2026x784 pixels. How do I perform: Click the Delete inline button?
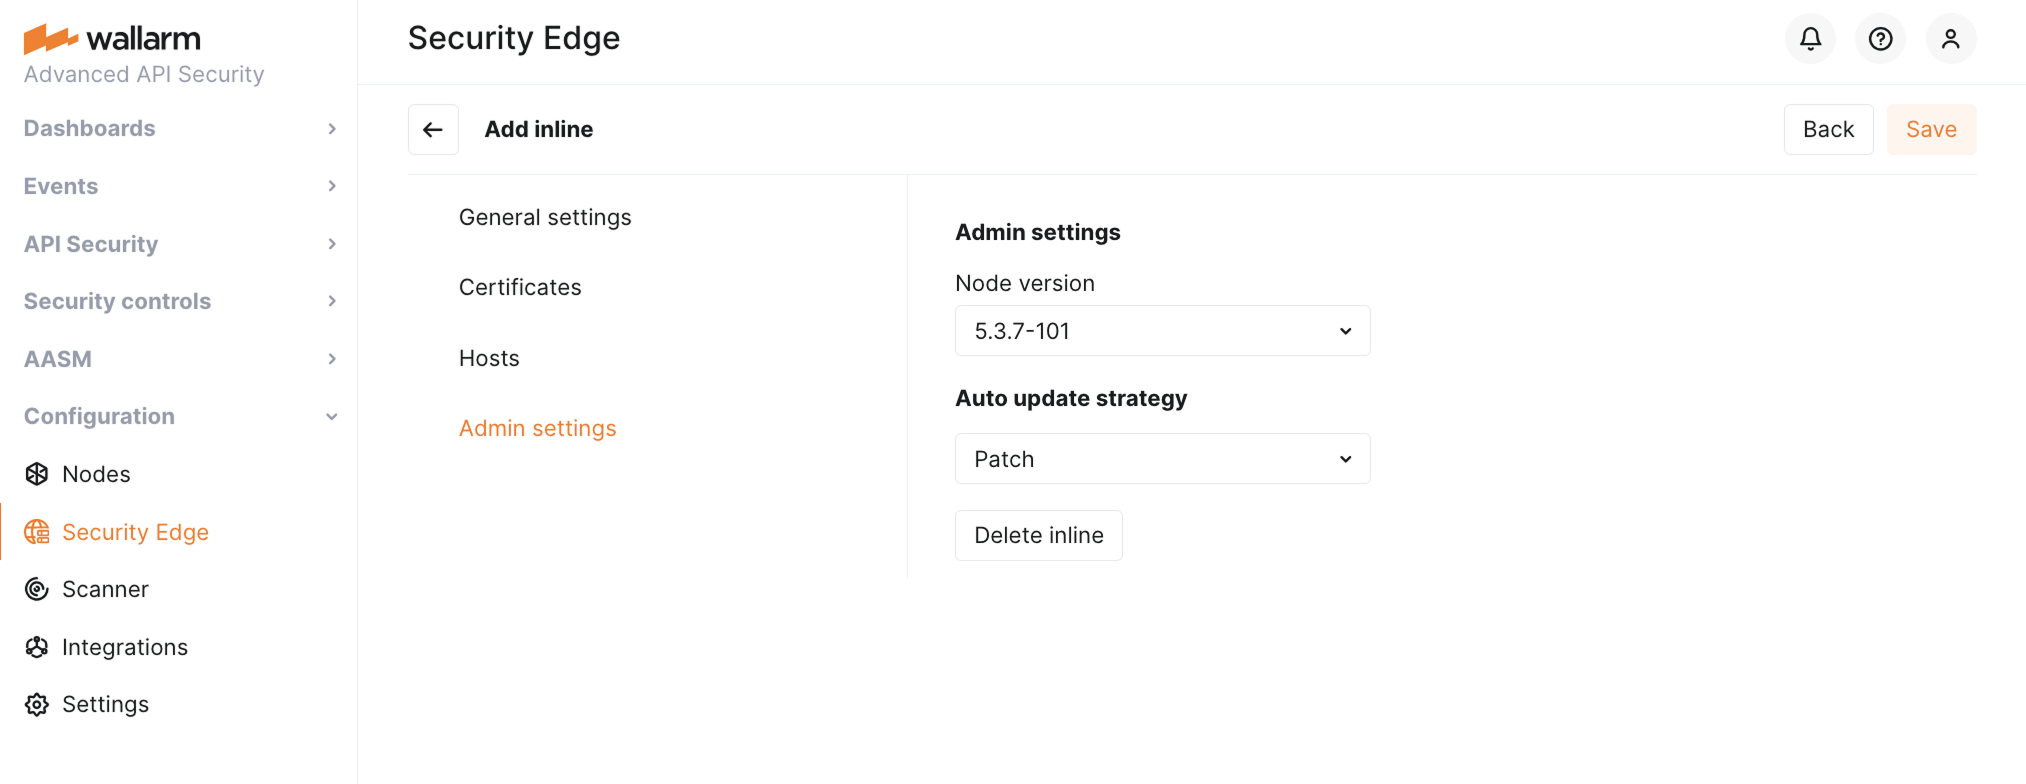[x=1039, y=535]
